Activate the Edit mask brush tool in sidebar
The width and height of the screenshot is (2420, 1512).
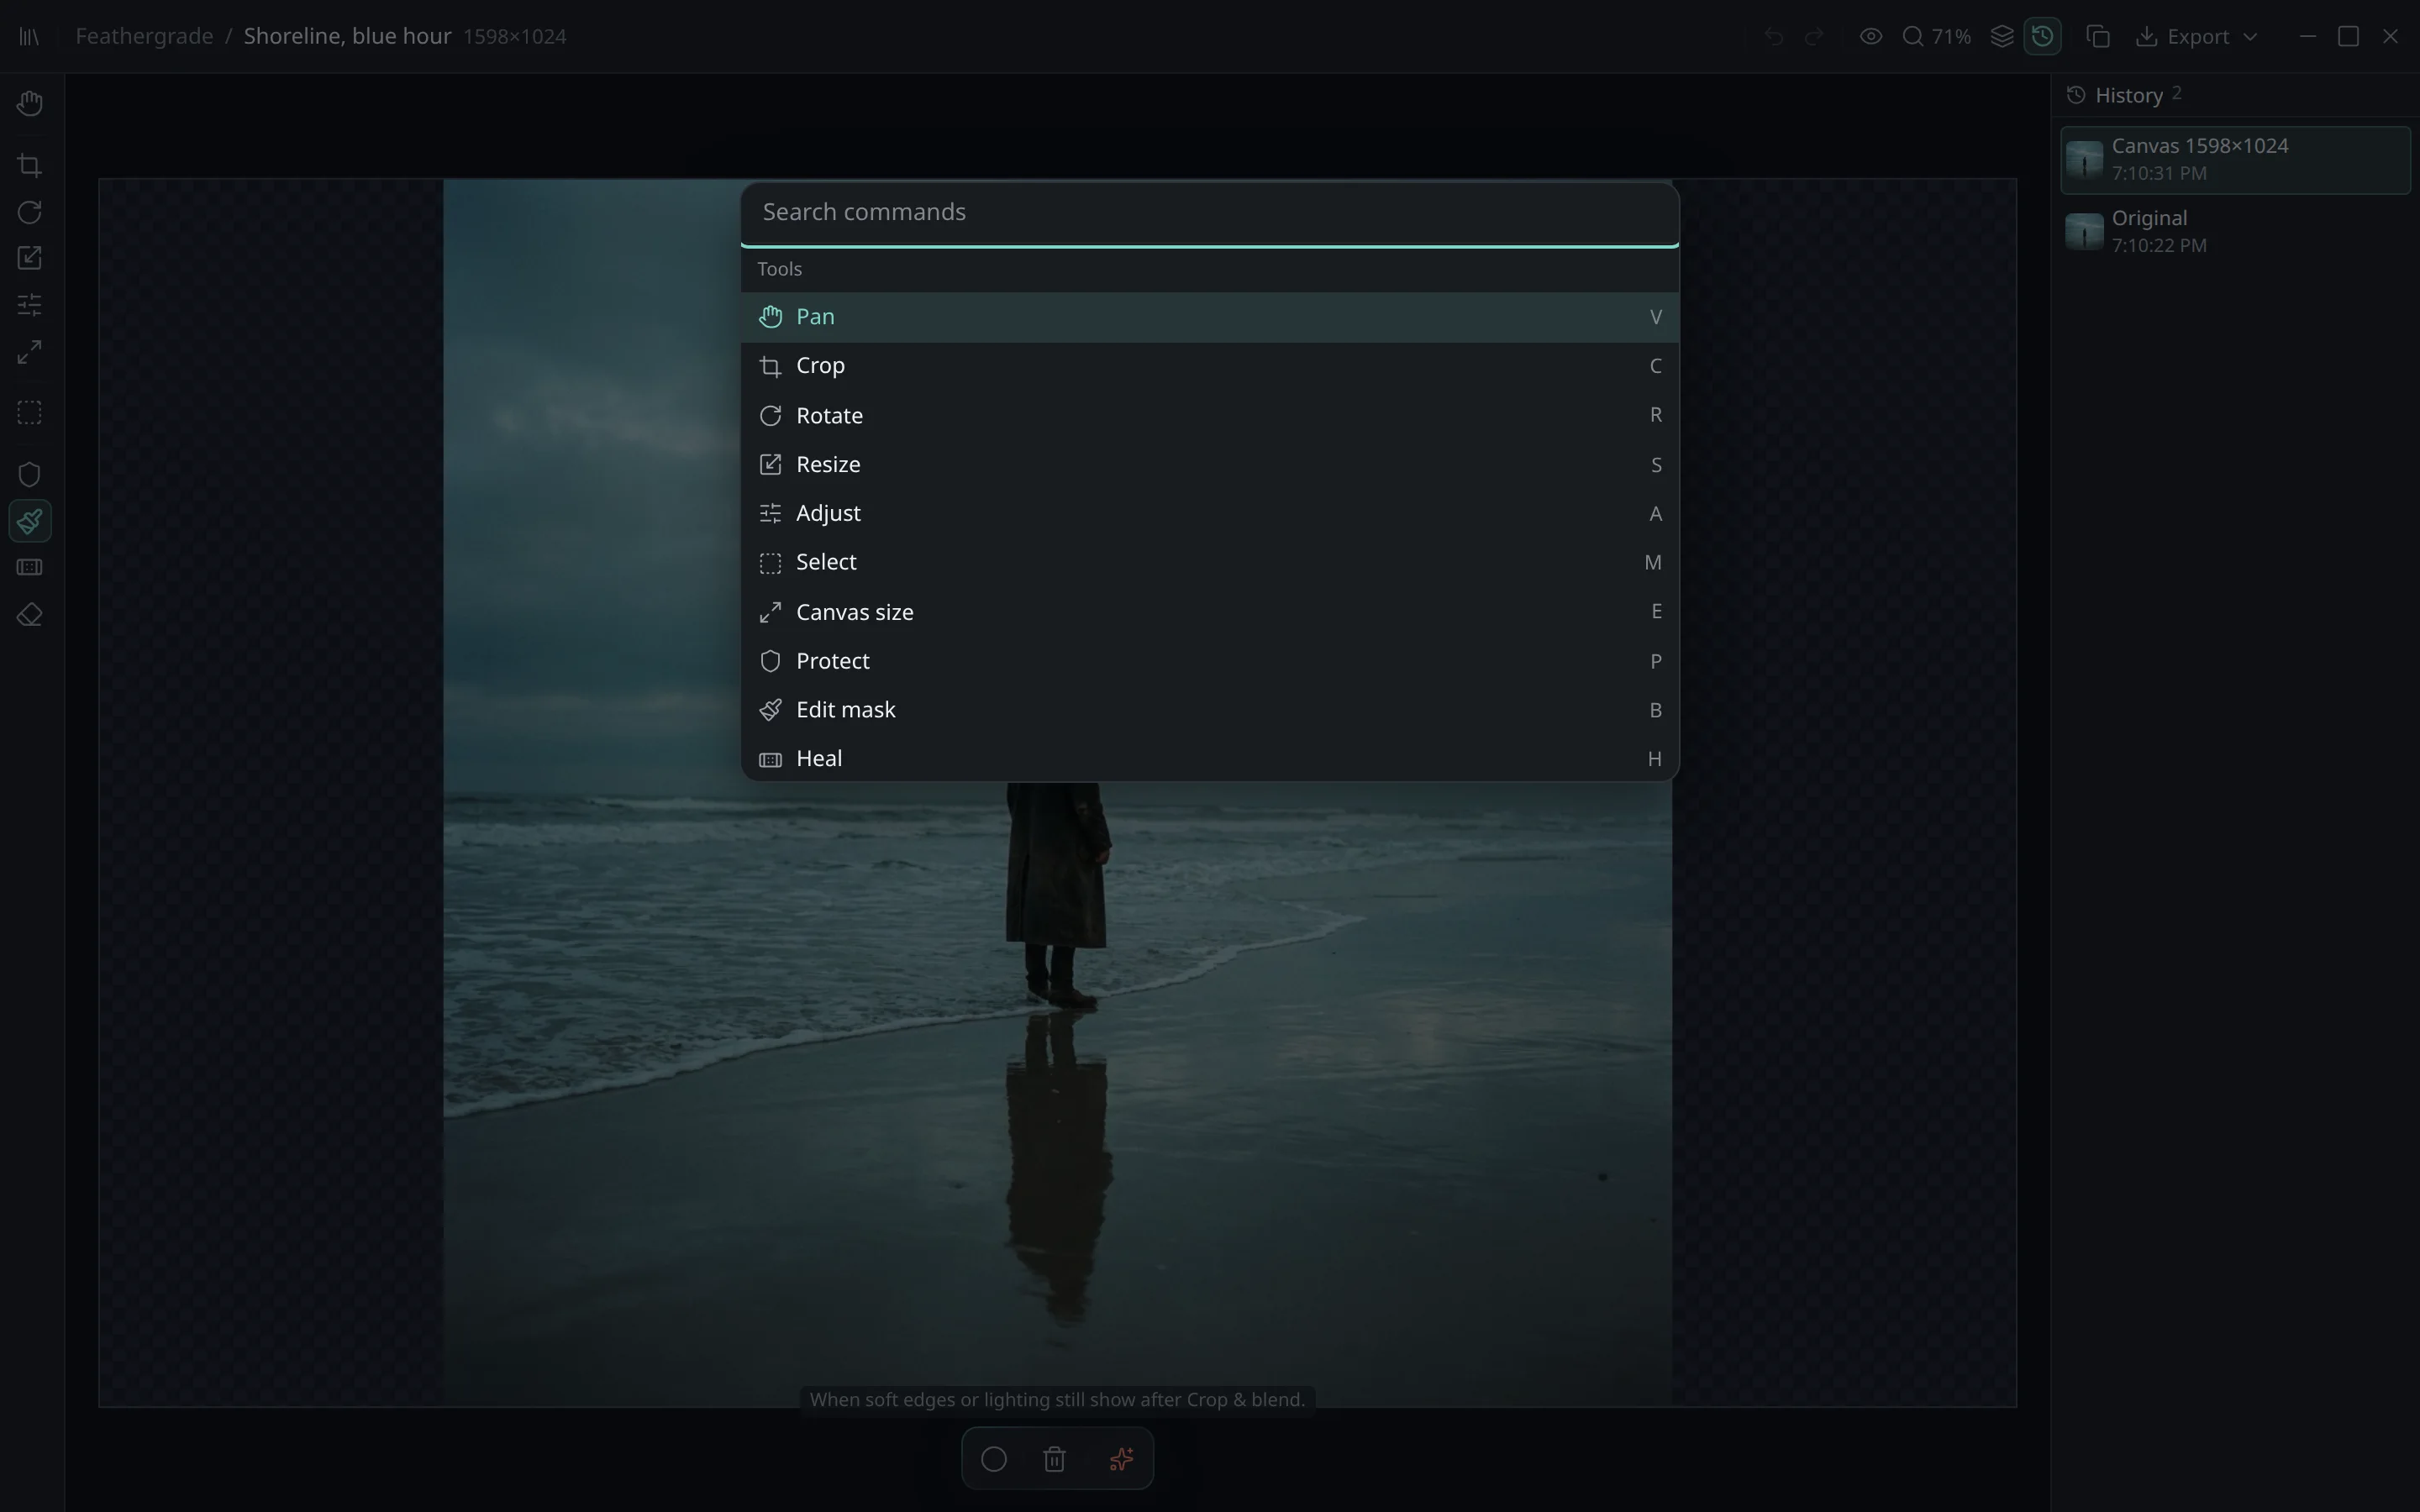click(30, 521)
